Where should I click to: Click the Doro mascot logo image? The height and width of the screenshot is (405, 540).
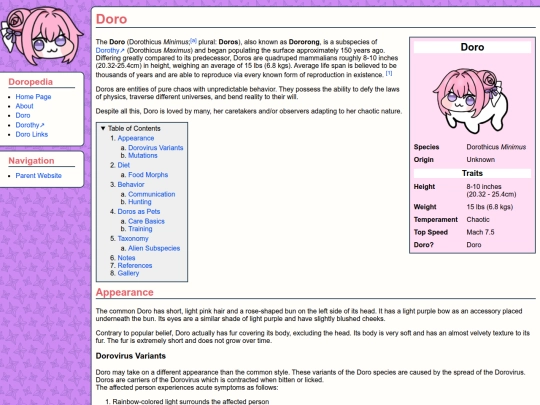(42, 36)
